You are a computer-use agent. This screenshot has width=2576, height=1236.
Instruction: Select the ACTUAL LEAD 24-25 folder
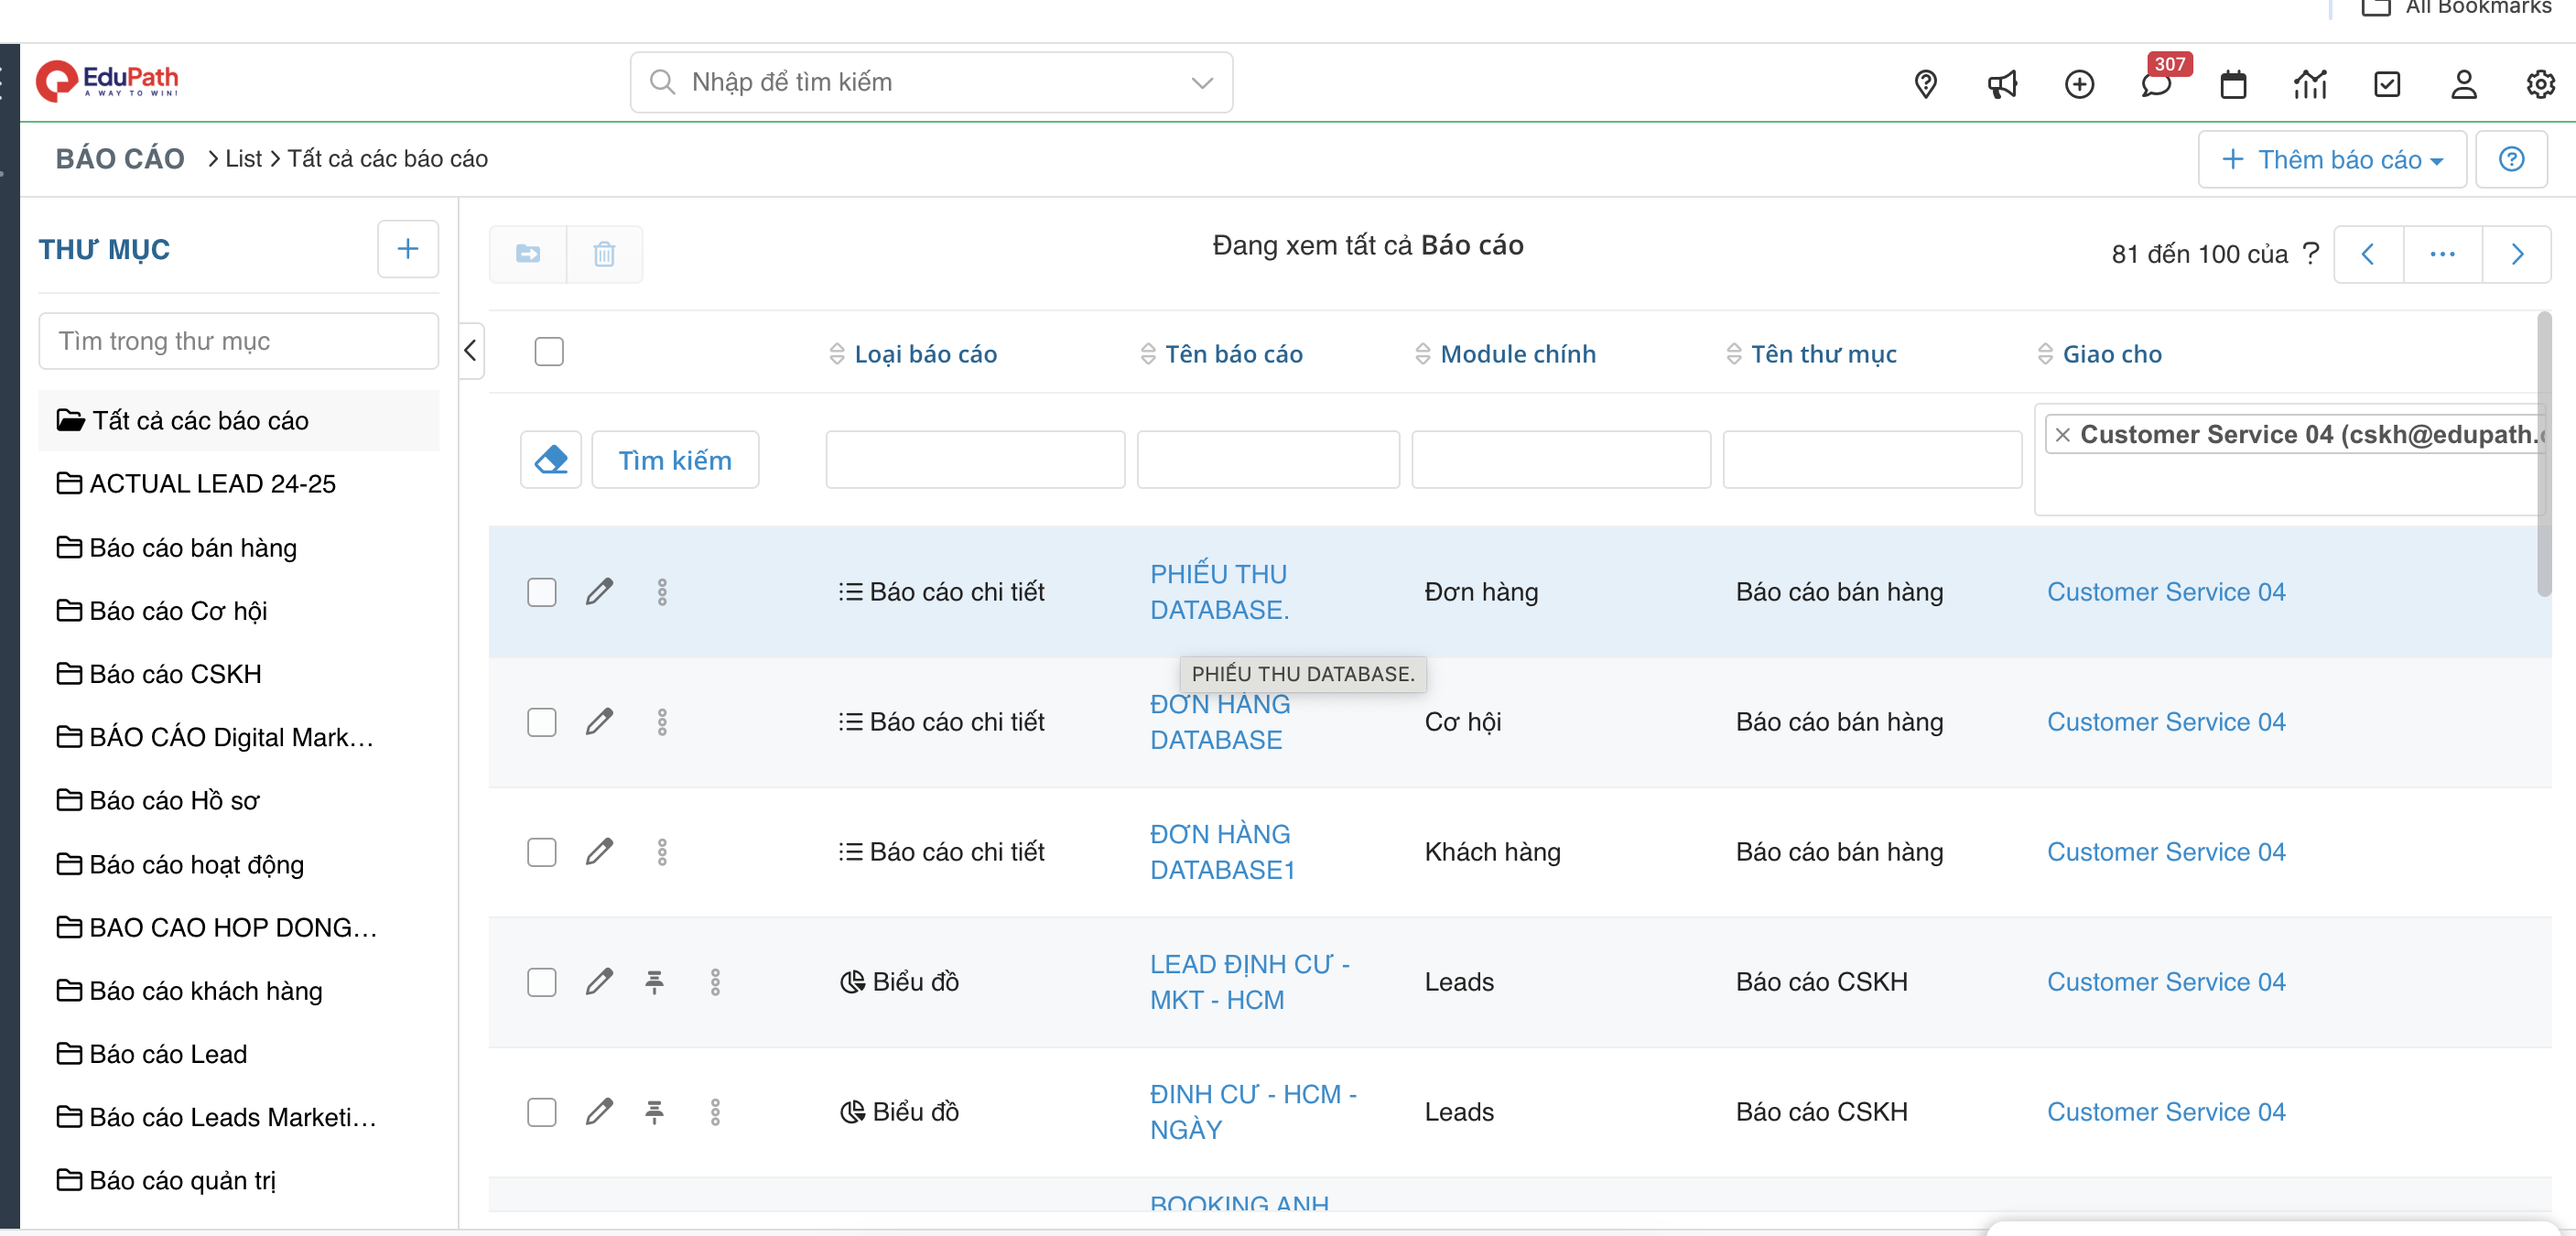(x=212, y=484)
